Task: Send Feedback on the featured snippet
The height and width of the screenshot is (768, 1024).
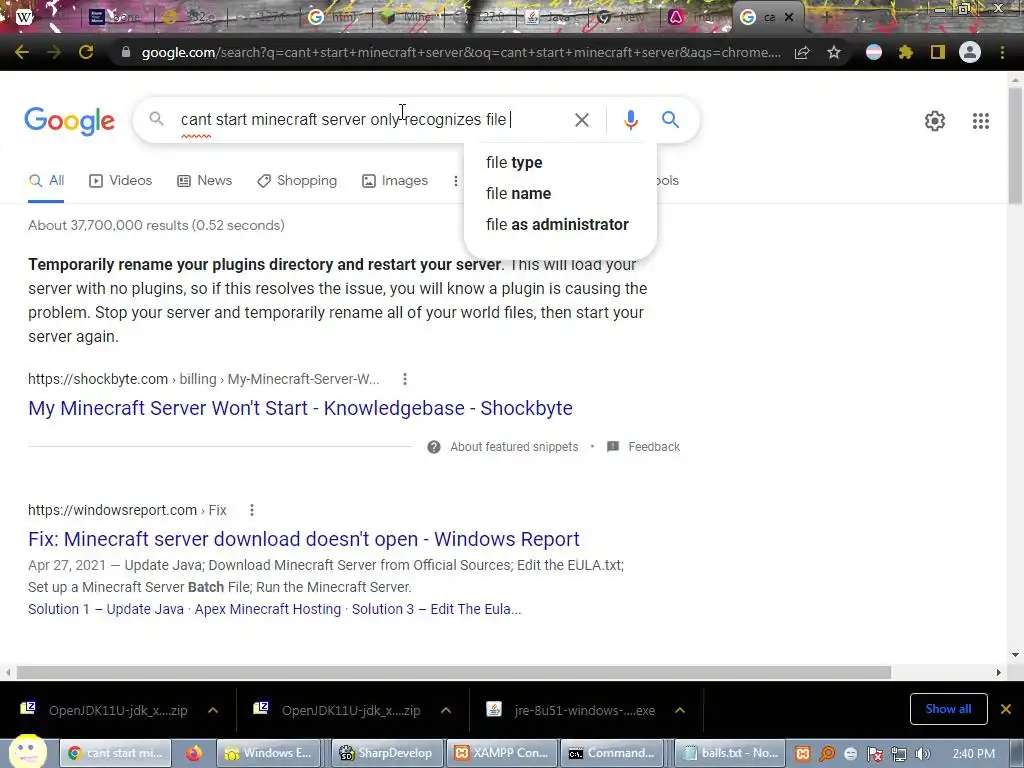Action: [x=644, y=447]
